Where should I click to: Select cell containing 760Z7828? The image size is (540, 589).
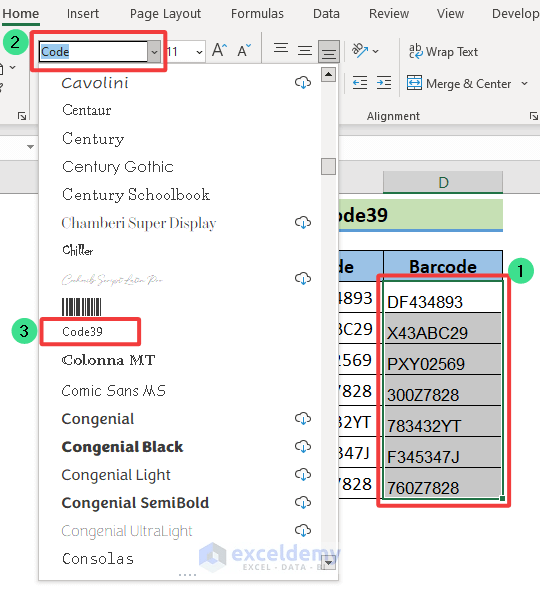(443, 483)
